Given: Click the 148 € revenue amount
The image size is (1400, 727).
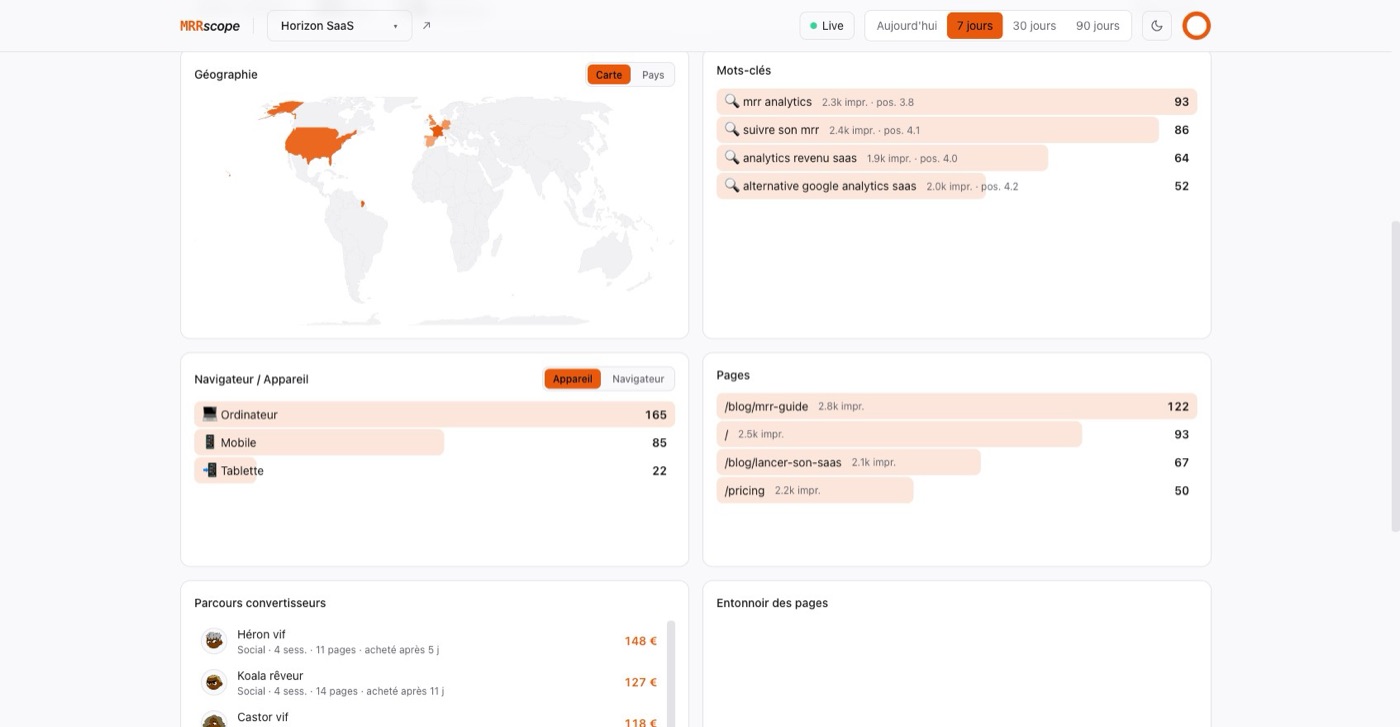Looking at the screenshot, I should 641,641.
